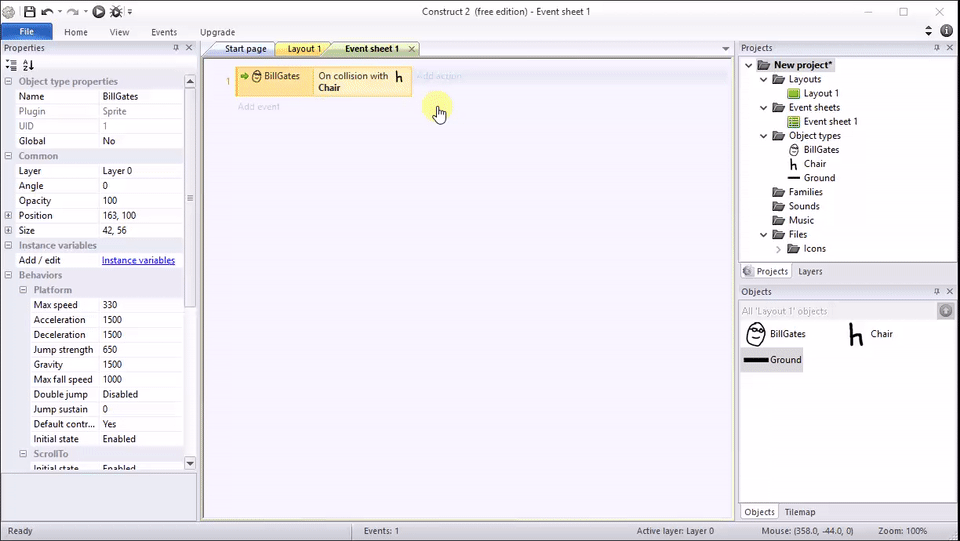
Task: Switch to the Layout 1 tab
Action: coord(304,49)
